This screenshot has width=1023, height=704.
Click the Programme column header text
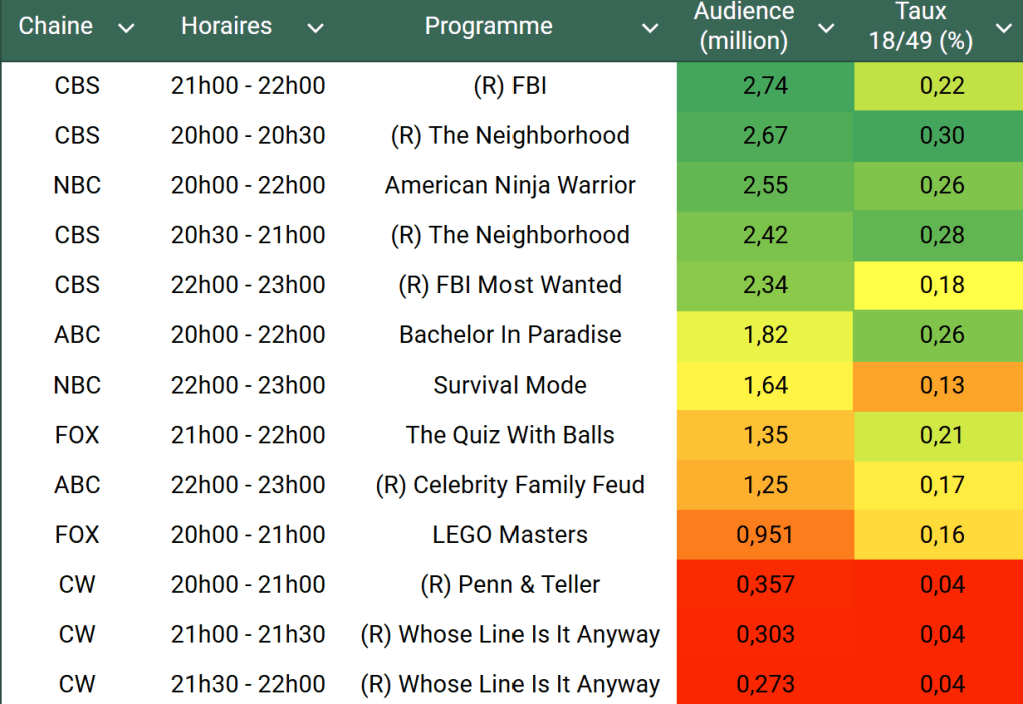(x=488, y=26)
